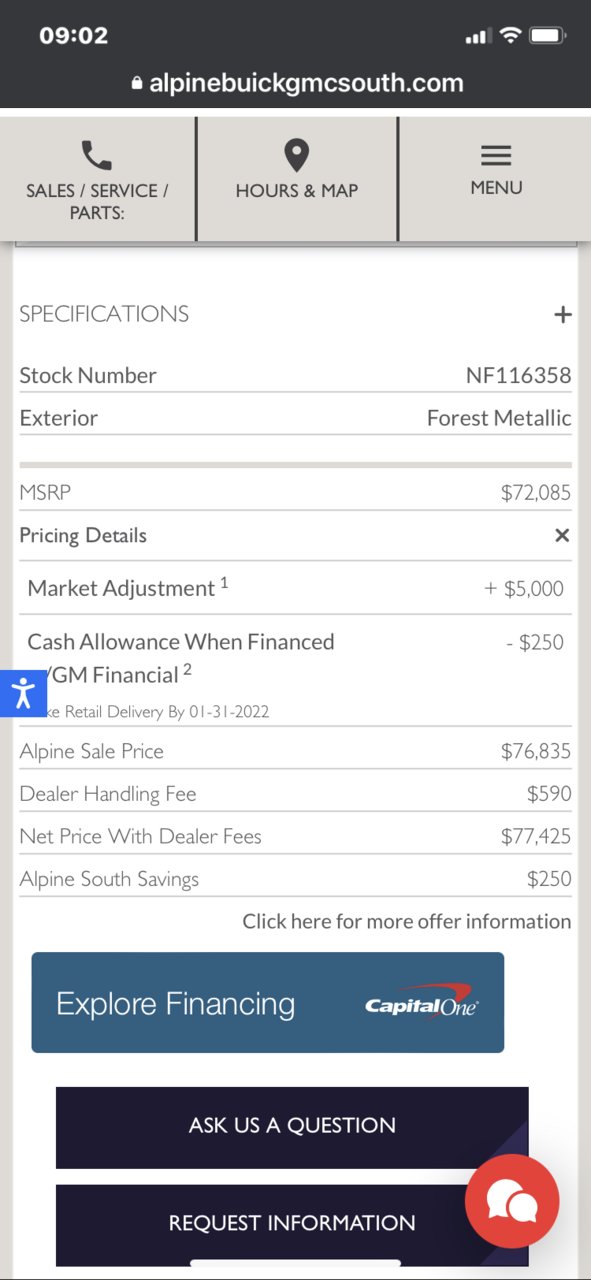
Task: Click the Pricing Details heading
Action: click(x=83, y=536)
